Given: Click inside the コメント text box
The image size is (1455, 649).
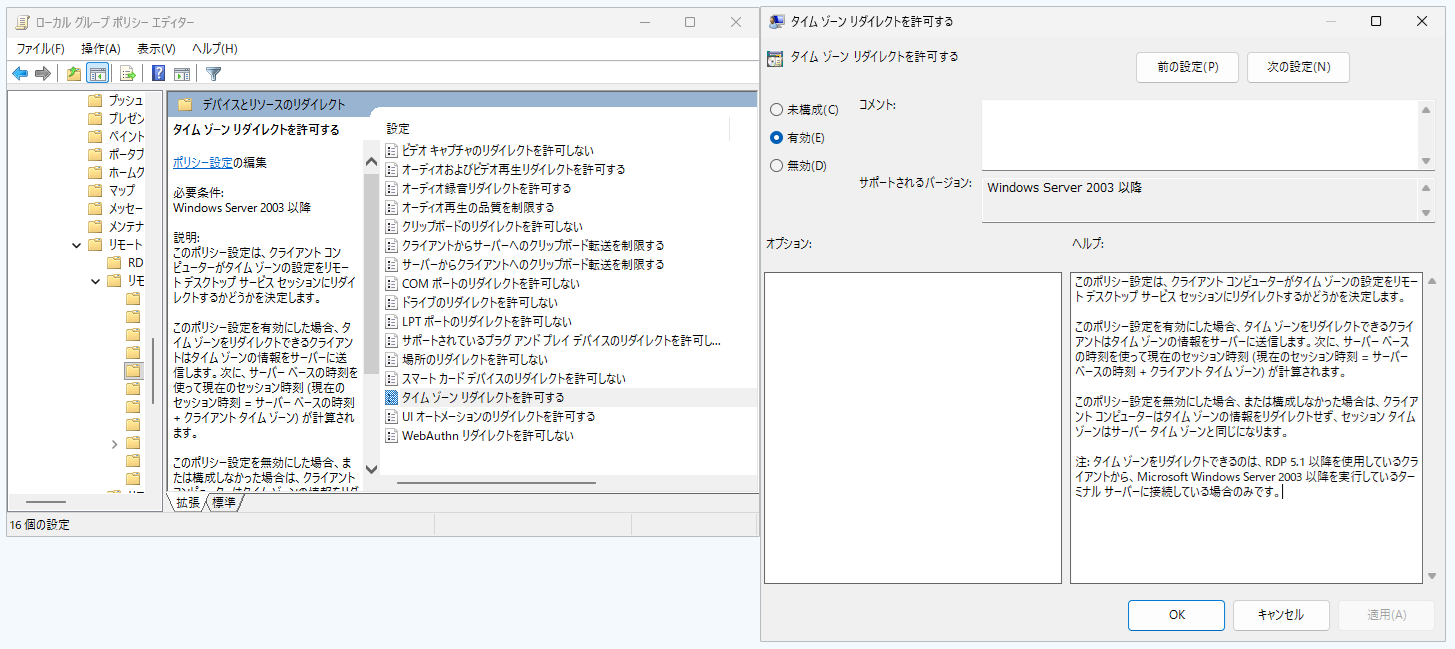Looking at the screenshot, I should coord(1200,135).
